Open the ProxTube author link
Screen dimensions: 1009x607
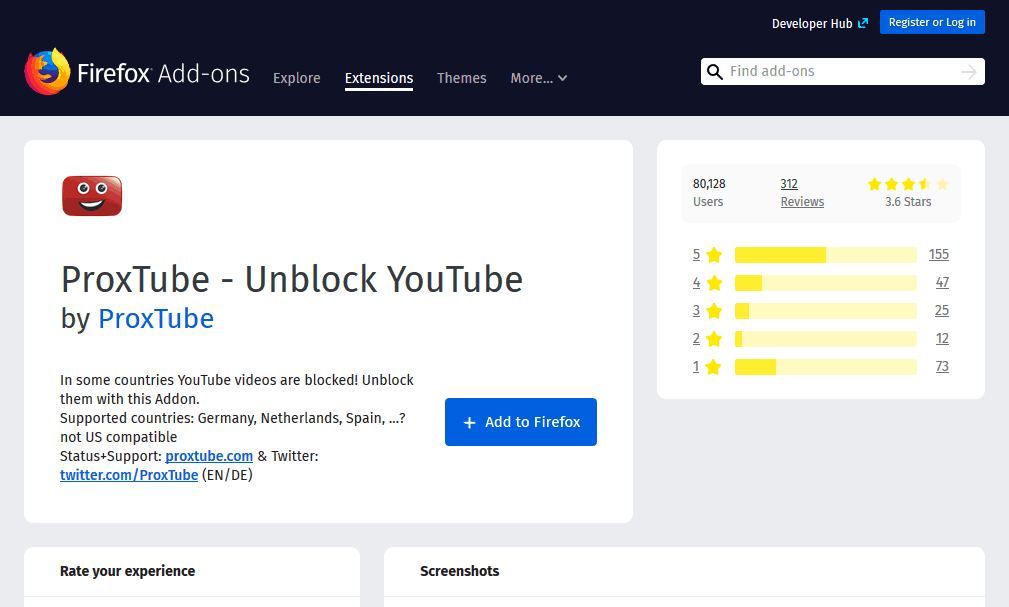[x=156, y=319]
